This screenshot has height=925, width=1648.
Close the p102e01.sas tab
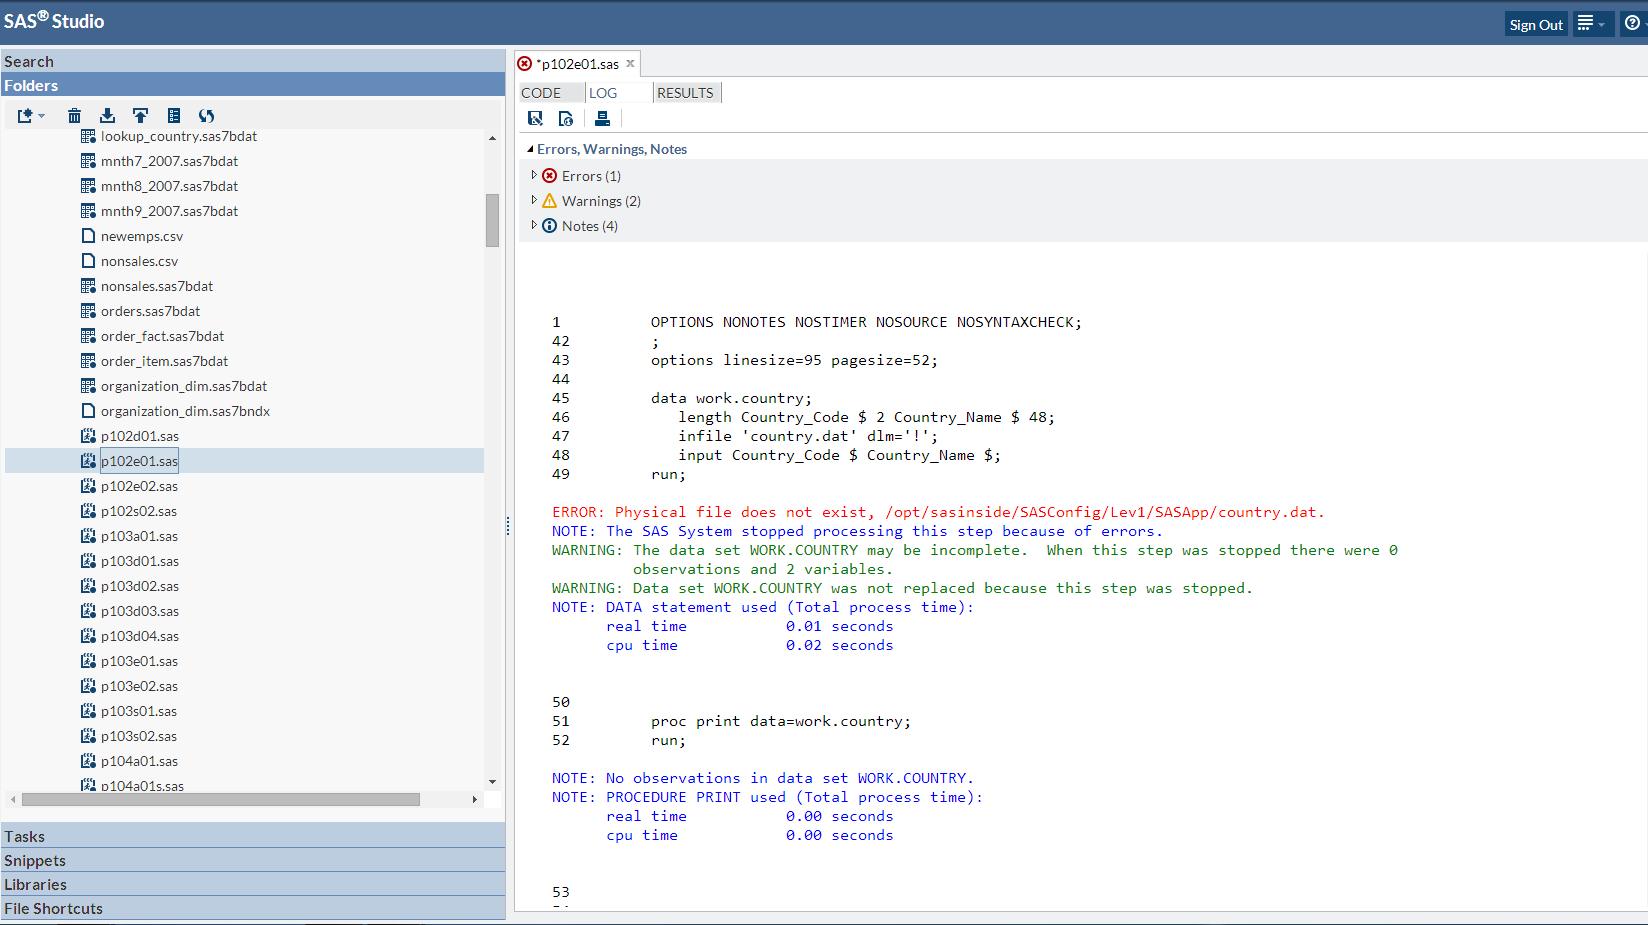click(631, 62)
